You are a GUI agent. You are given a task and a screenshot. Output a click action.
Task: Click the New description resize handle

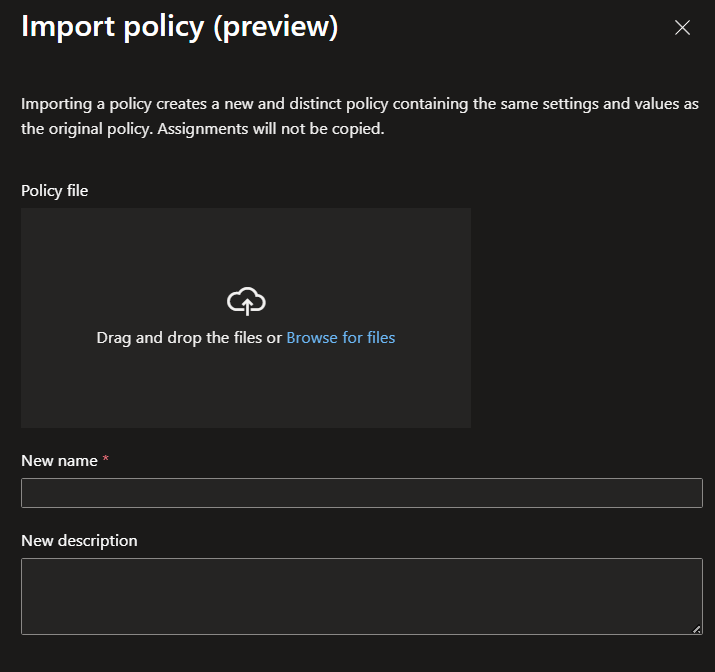click(x=696, y=628)
